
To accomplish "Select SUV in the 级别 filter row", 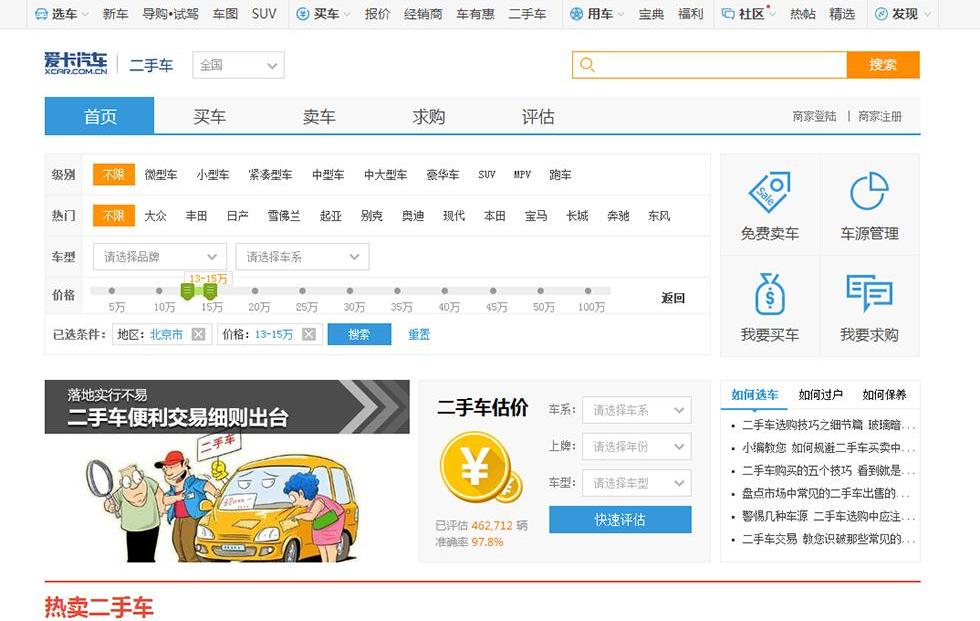I will coord(486,175).
